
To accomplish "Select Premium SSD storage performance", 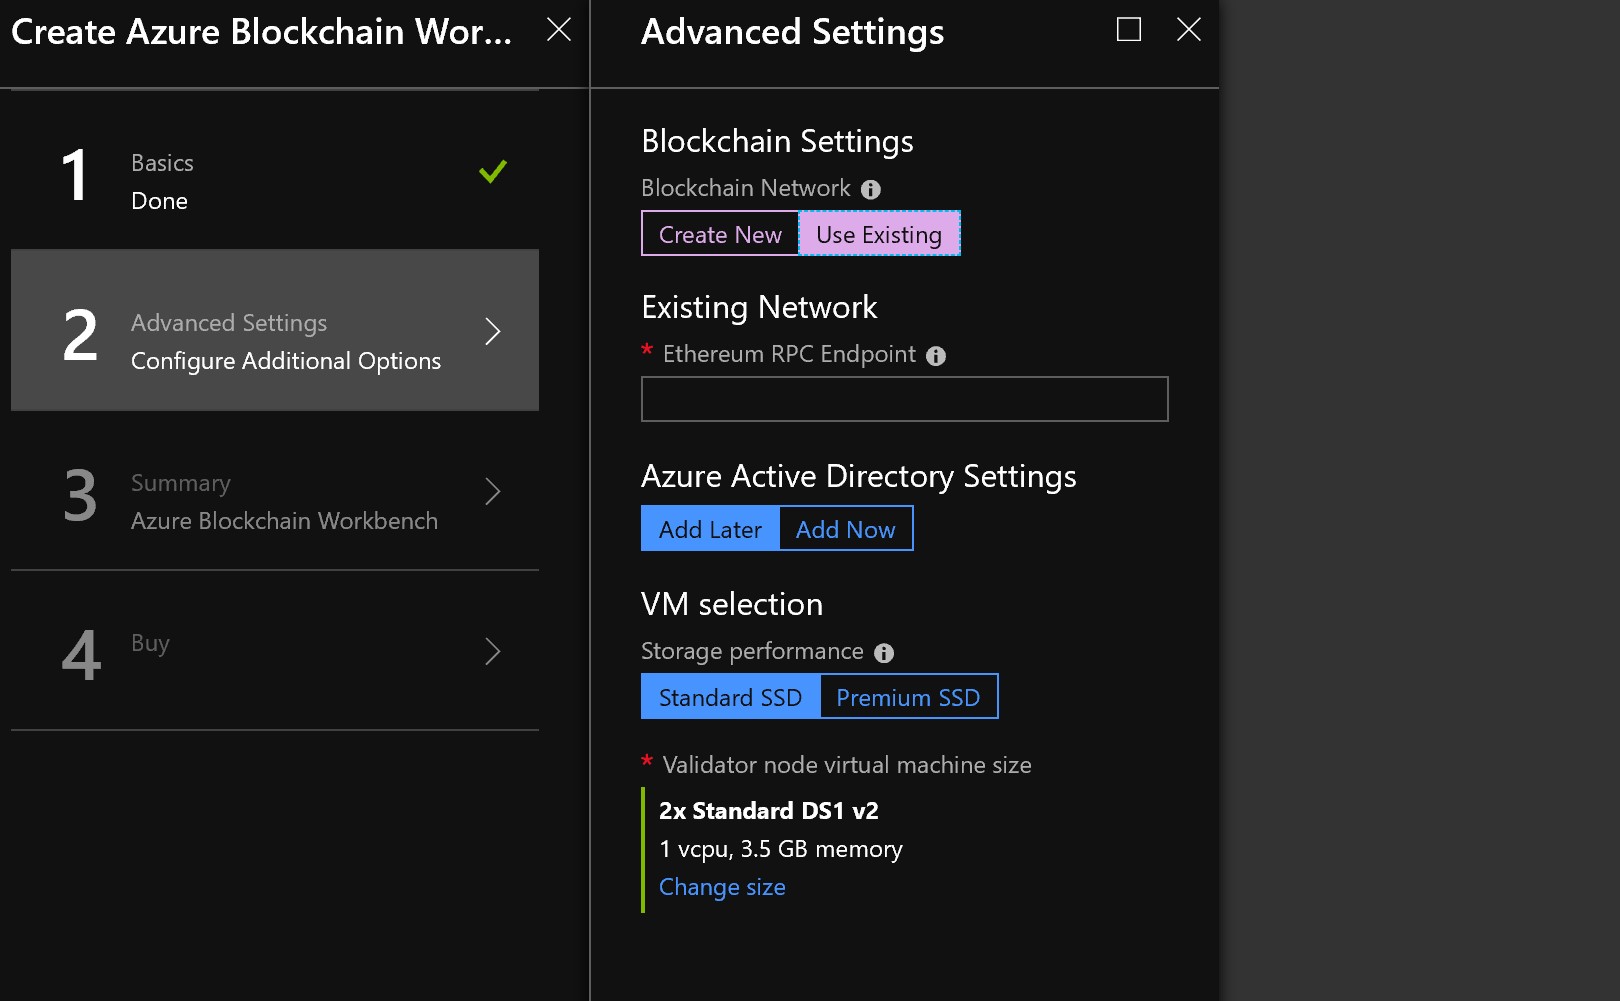I will 908,697.
